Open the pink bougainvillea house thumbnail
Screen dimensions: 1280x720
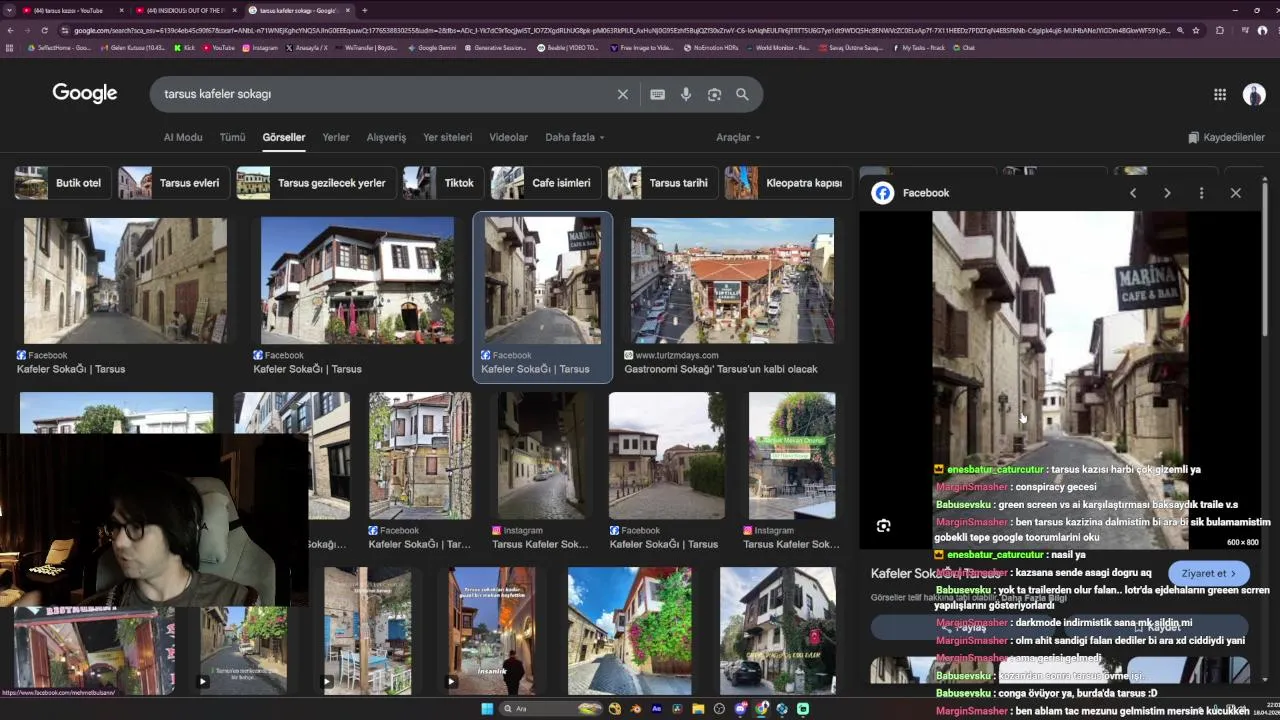point(629,631)
